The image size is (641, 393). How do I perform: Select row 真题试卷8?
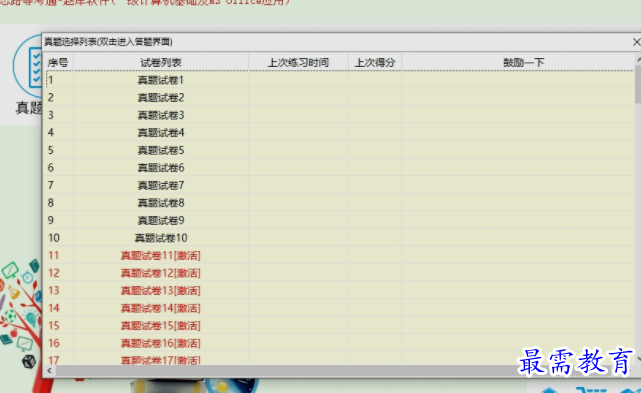click(339, 203)
